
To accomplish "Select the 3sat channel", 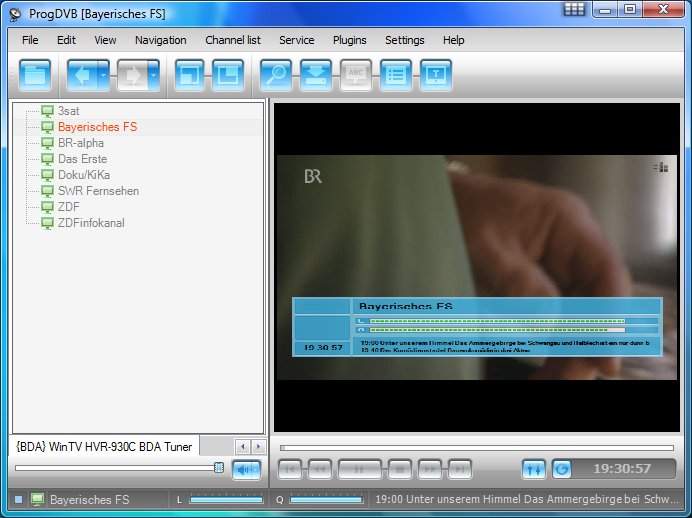I will click(x=68, y=111).
